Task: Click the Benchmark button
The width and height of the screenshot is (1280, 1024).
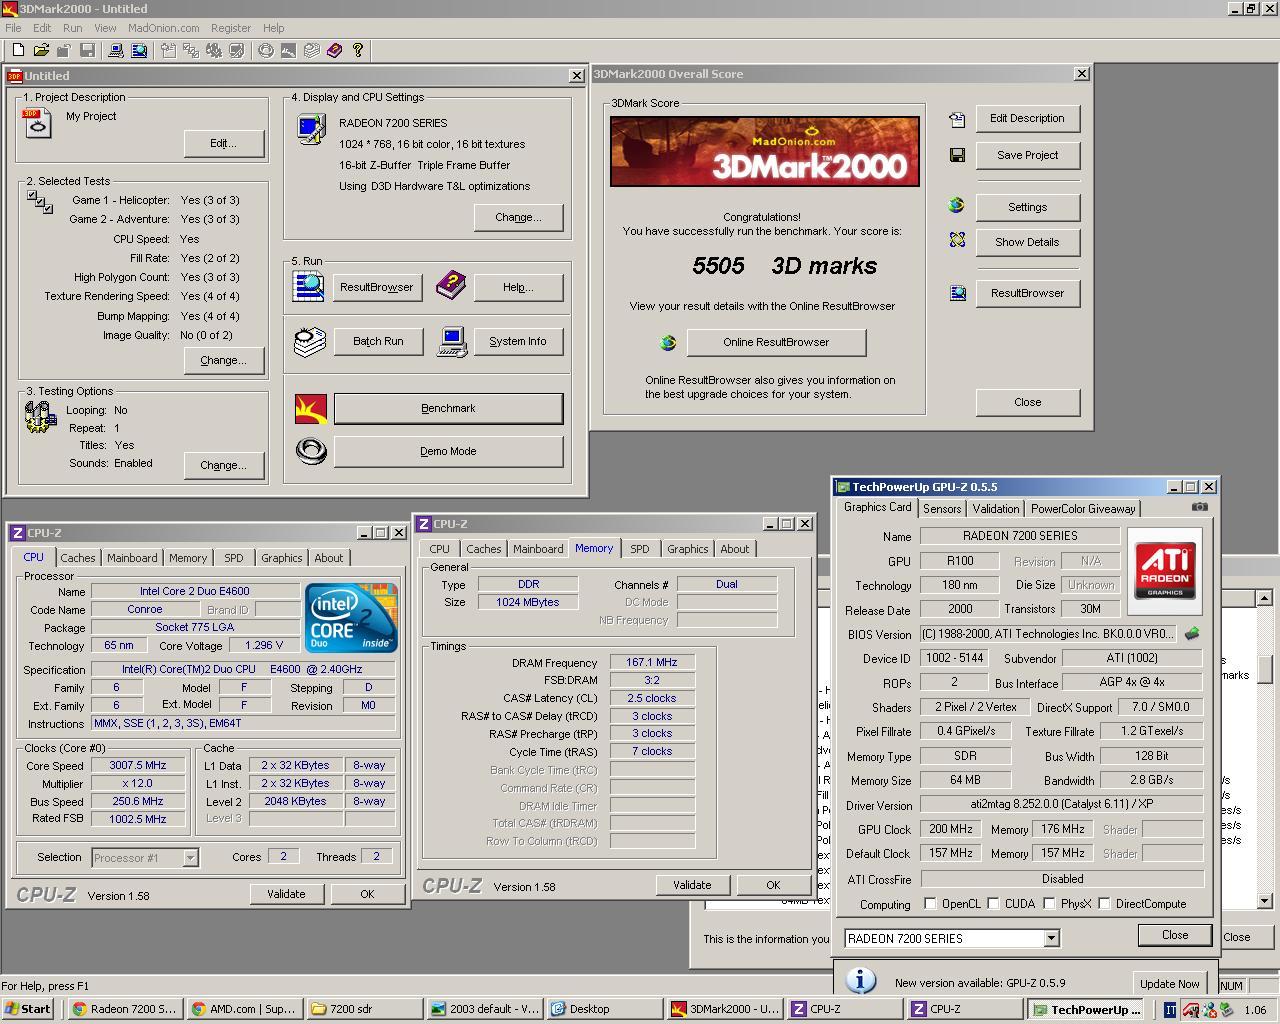Action: (x=448, y=408)
